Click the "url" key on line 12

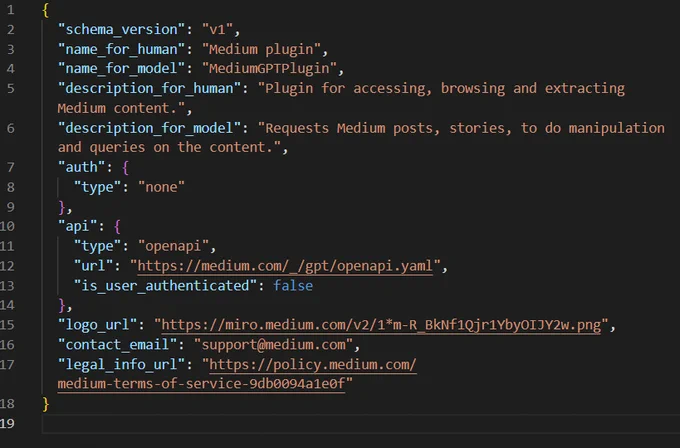(94, 266)
